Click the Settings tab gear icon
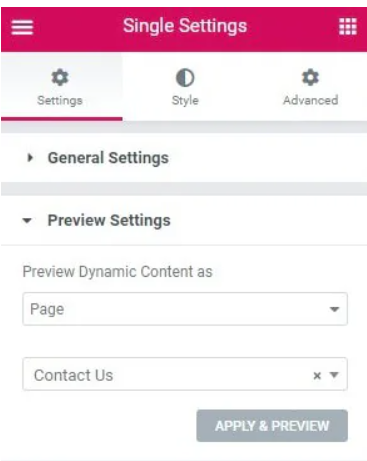367x461 pixels. 60,77
